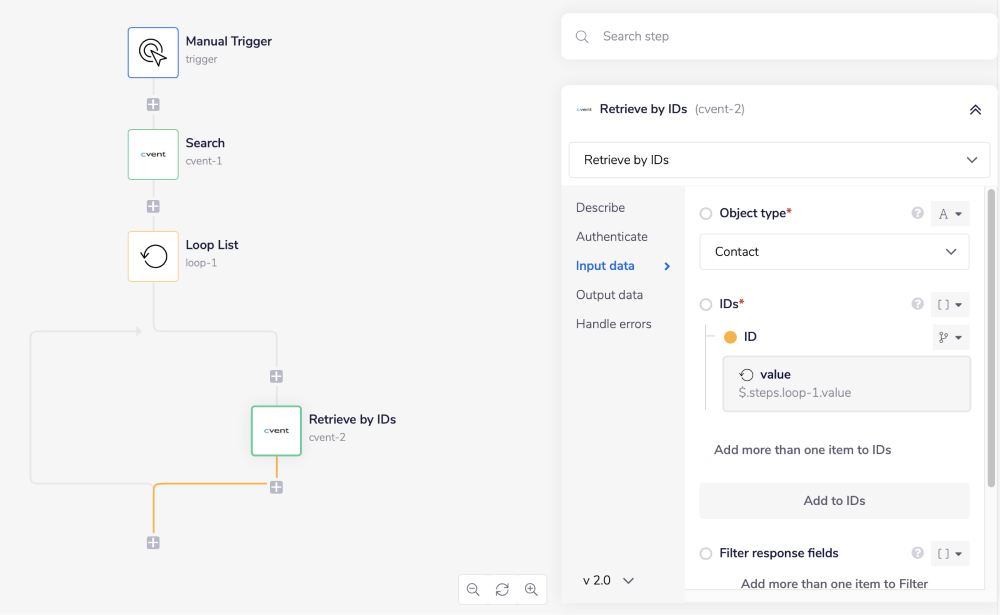Collapse the Retrieve by IDs panel
The image size is (1000, 615).
point(975,110)
